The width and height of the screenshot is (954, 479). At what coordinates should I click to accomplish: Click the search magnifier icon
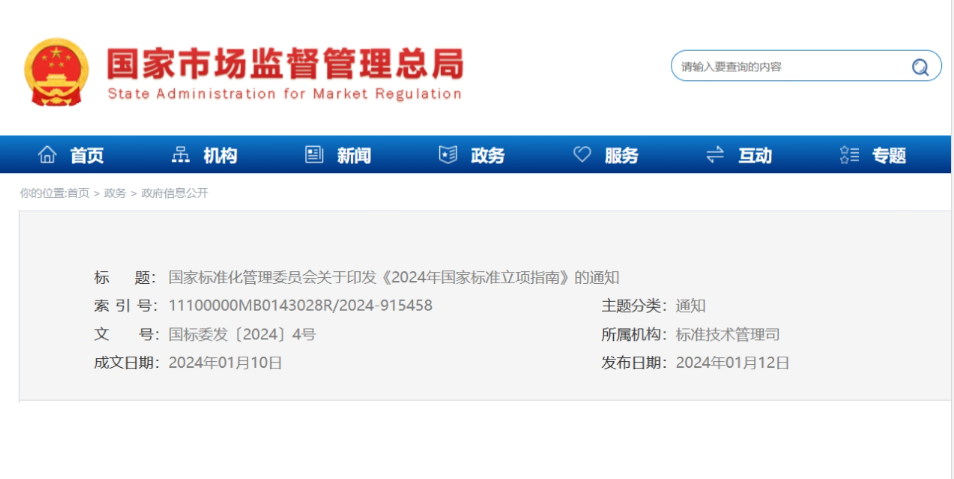920,67
